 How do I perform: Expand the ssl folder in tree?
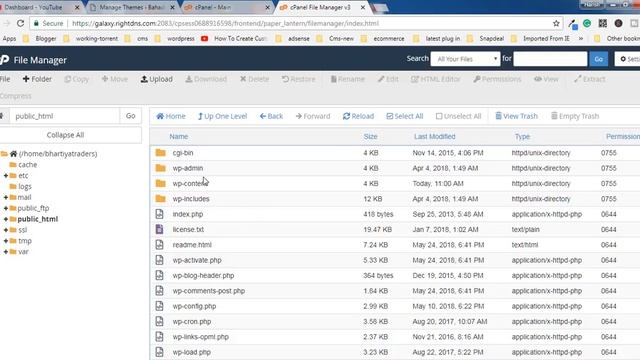(x=6, y=230)
